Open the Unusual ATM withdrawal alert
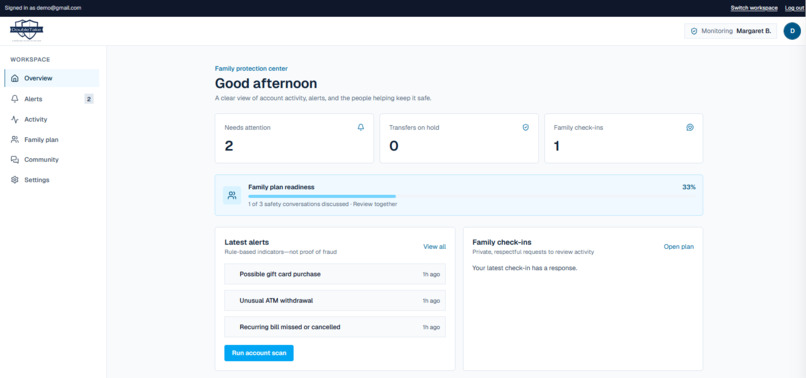The image size is (806, 378). click(x=335, y=300)
